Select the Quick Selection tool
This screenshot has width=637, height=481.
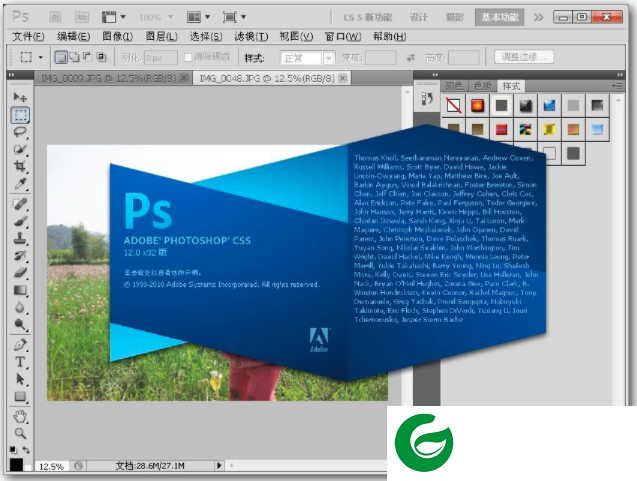coord(20,149)
